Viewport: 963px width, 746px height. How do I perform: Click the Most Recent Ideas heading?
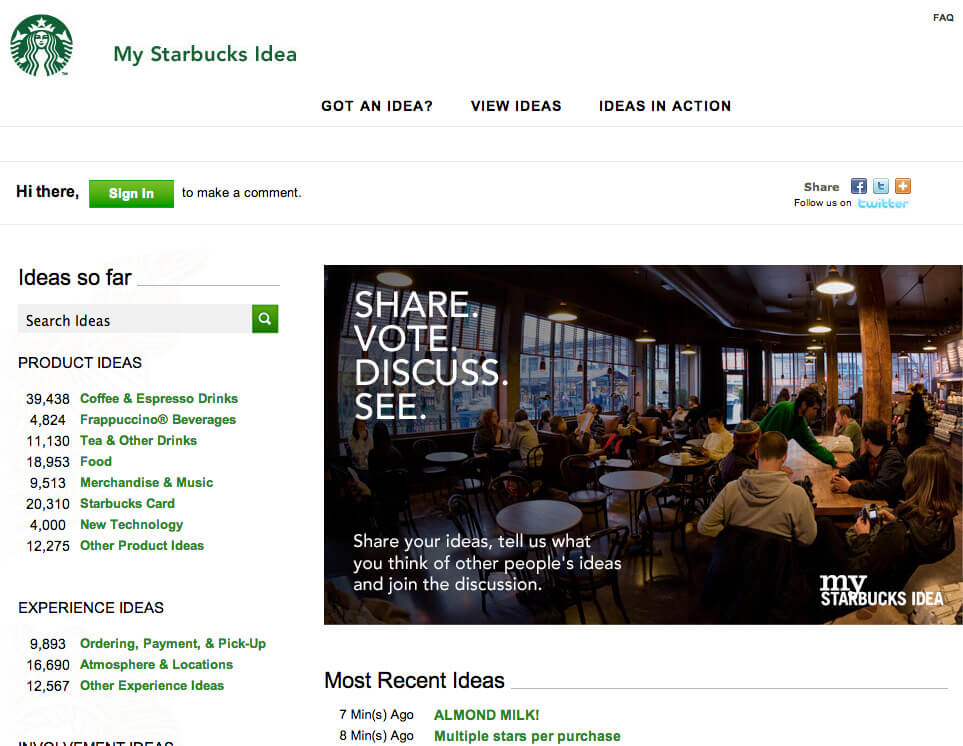pos(415,680)
